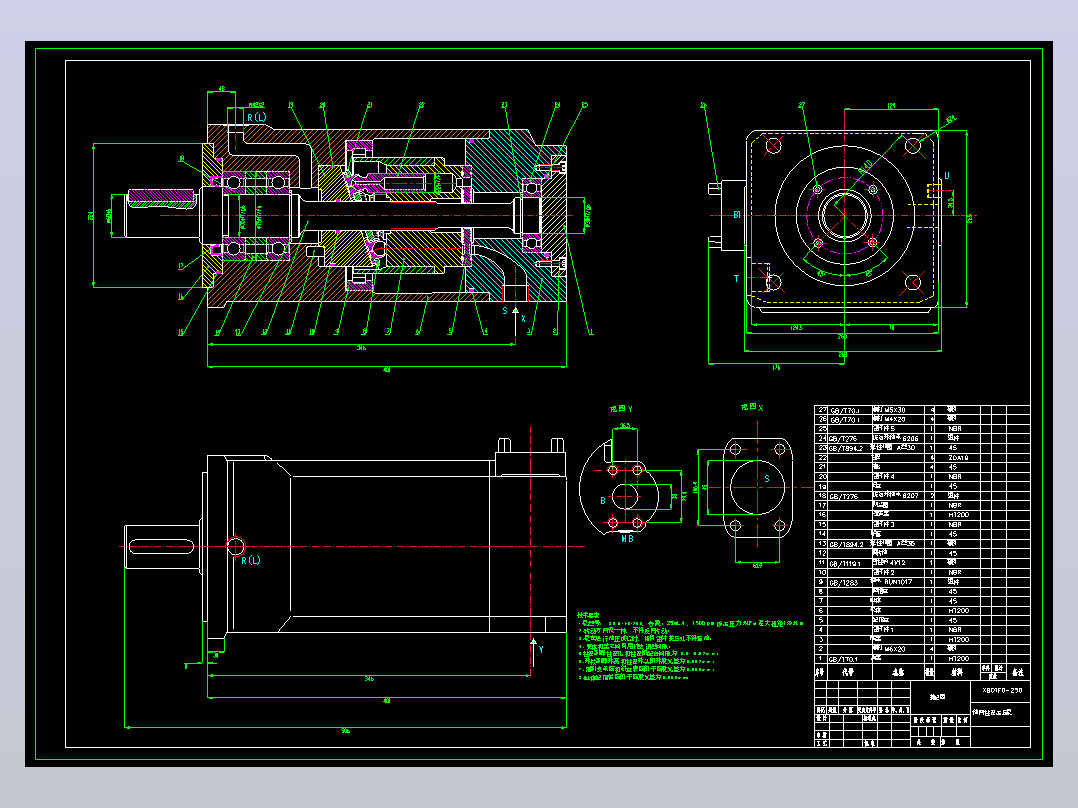This screenshot has height=808, width=1078.
Task: Select the RUN1017 text in row 9
Action: pyautogui.click(x=898, y=582)
